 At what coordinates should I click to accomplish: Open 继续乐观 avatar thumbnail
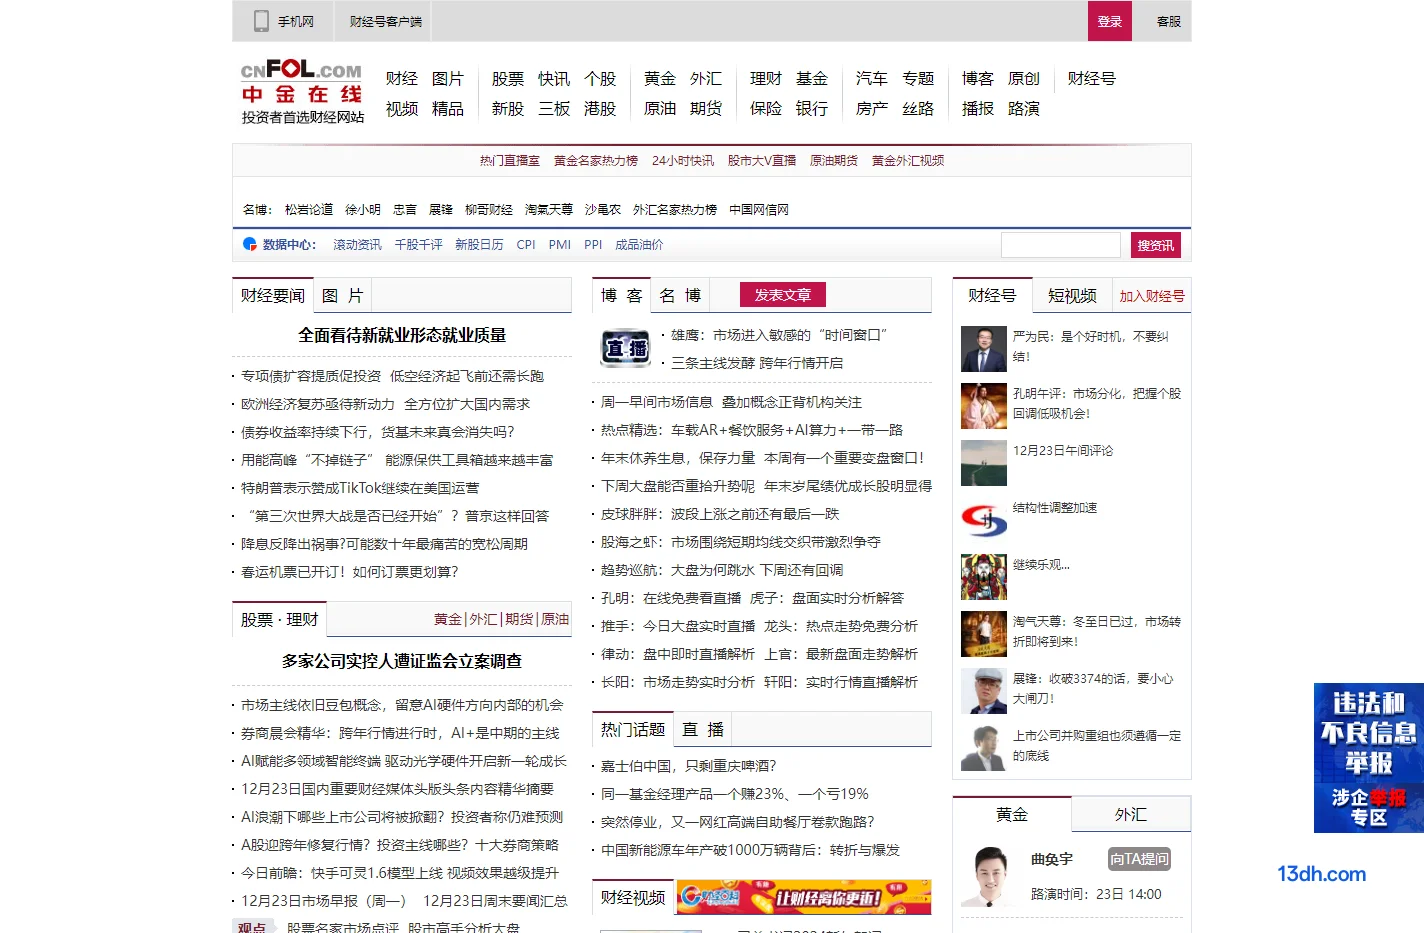pos(984,577)
